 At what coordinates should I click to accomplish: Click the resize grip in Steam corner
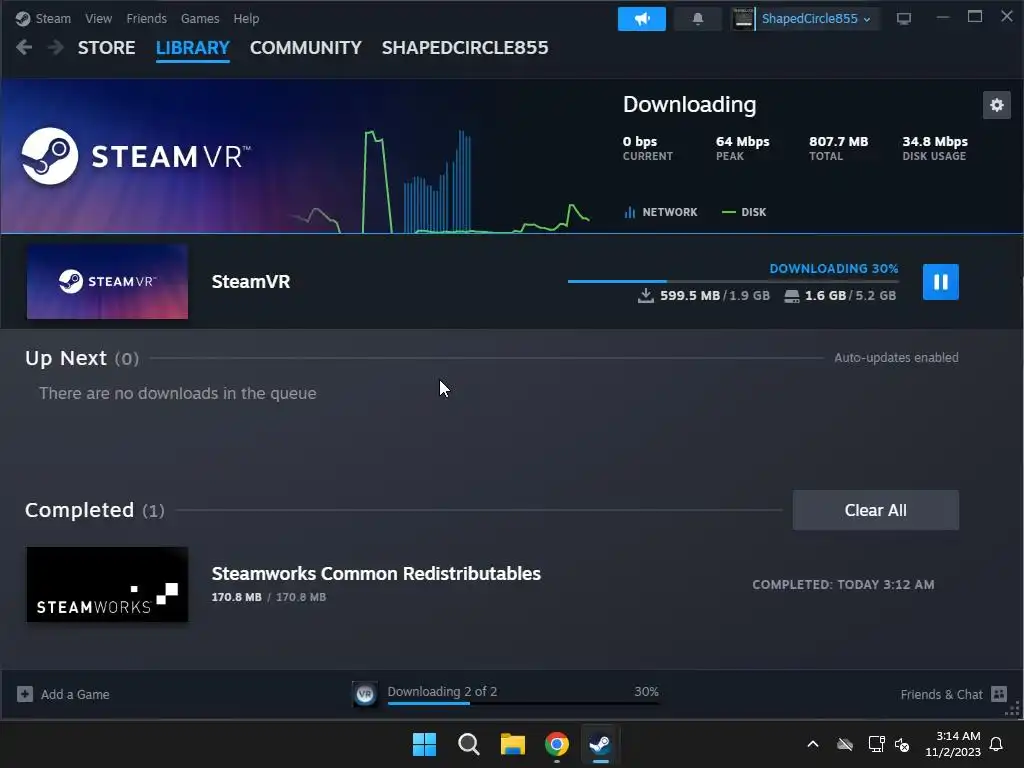point(1013,711)
